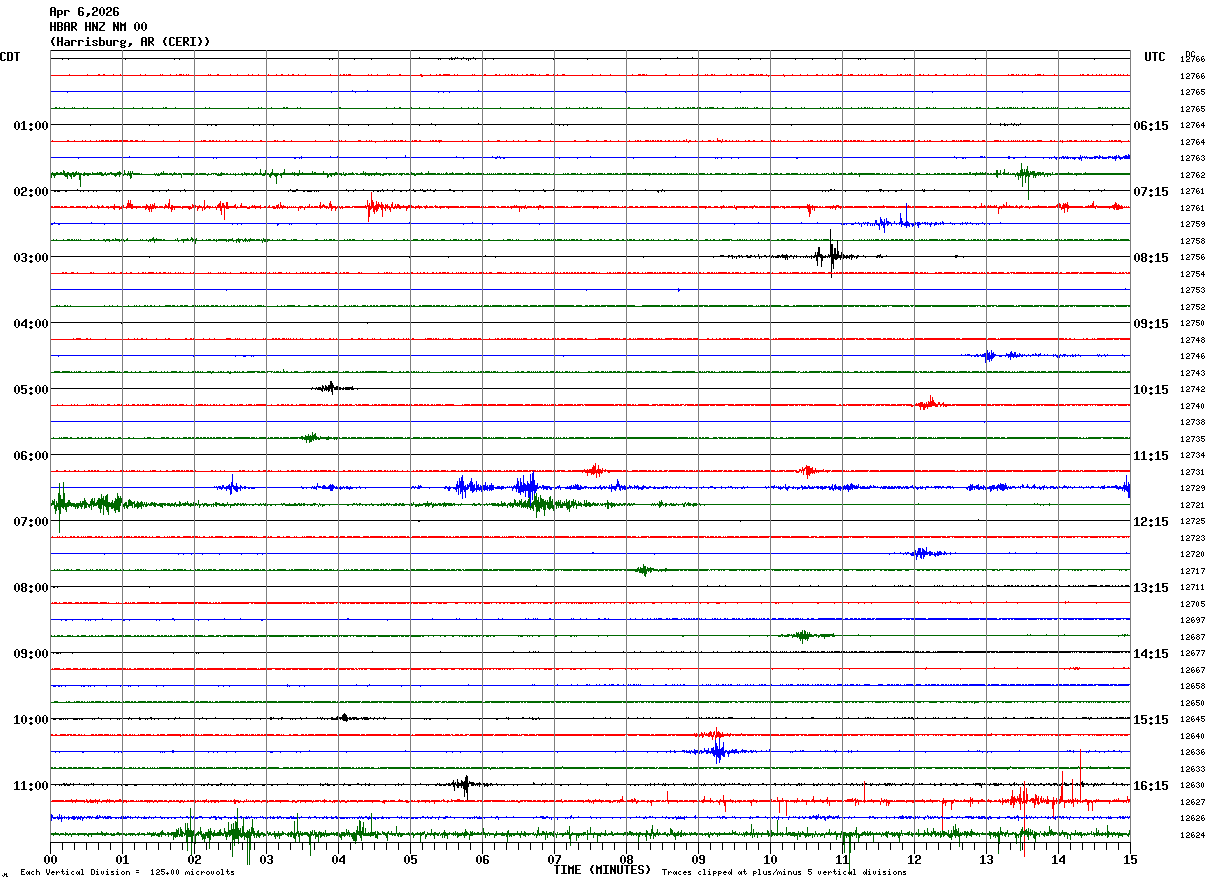Click the 06:15 UTC time label
The width and height of the screenshot is (1210, 886).
[x=1150, y=126]
